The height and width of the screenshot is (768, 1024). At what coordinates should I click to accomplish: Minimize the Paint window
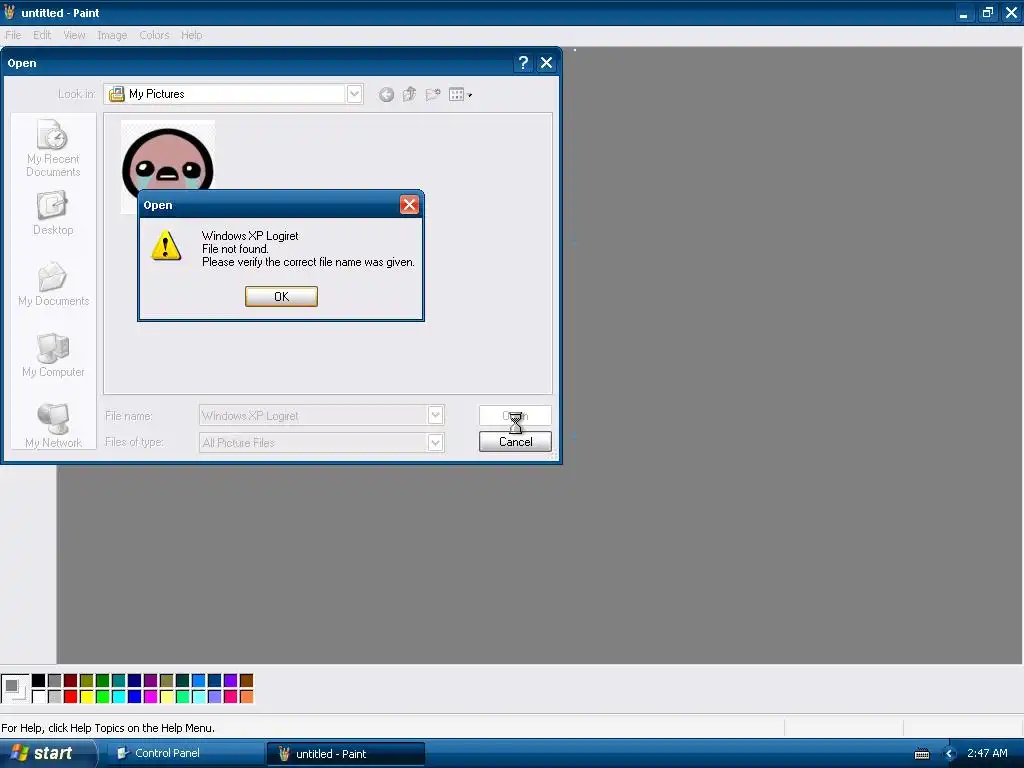[963, 13]
